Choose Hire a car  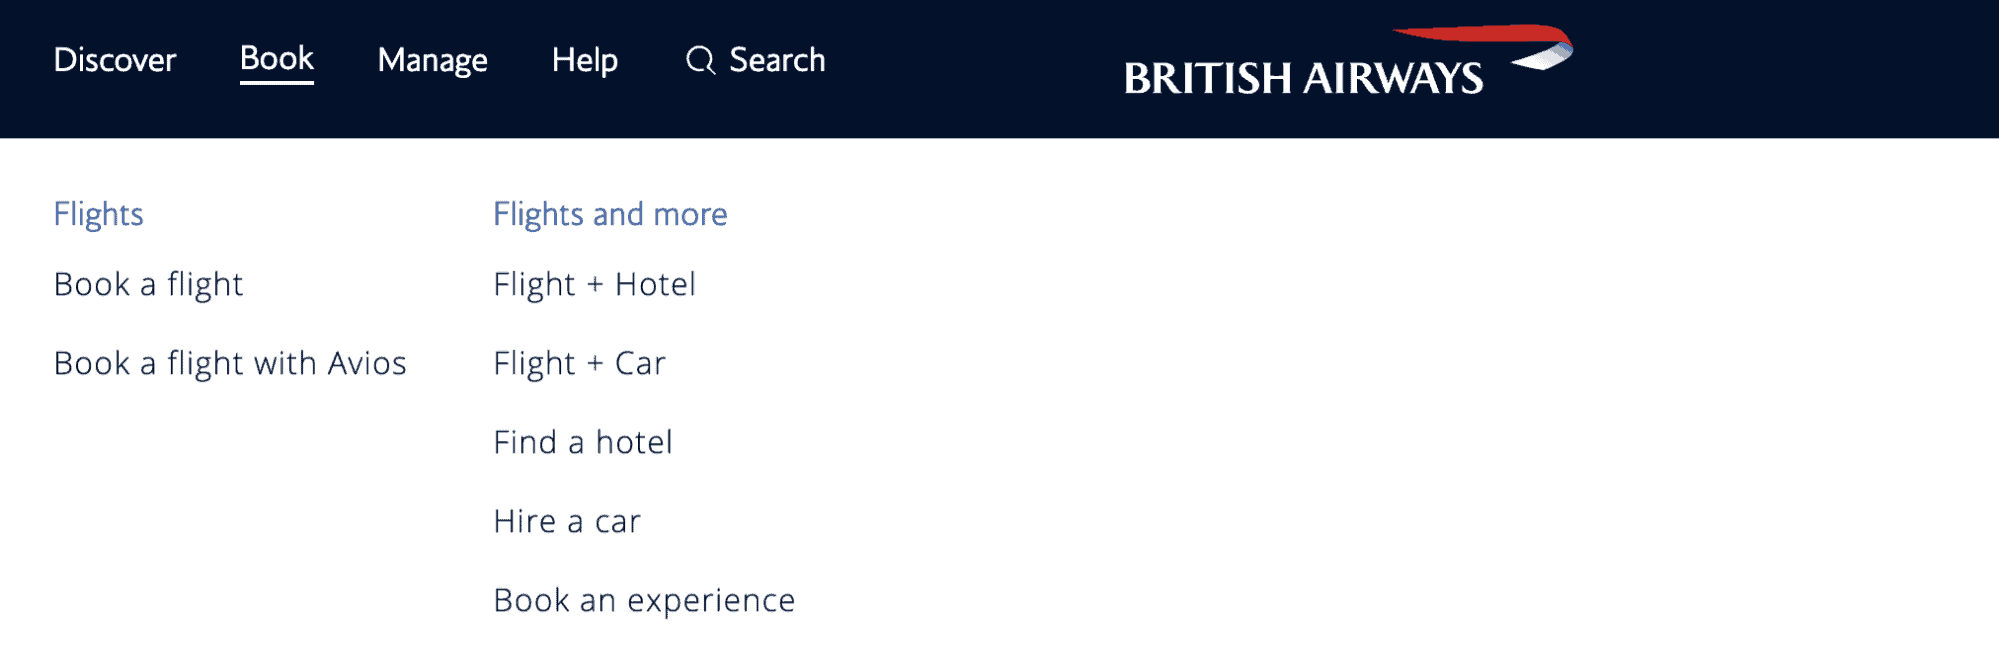(x=566, y=521)
